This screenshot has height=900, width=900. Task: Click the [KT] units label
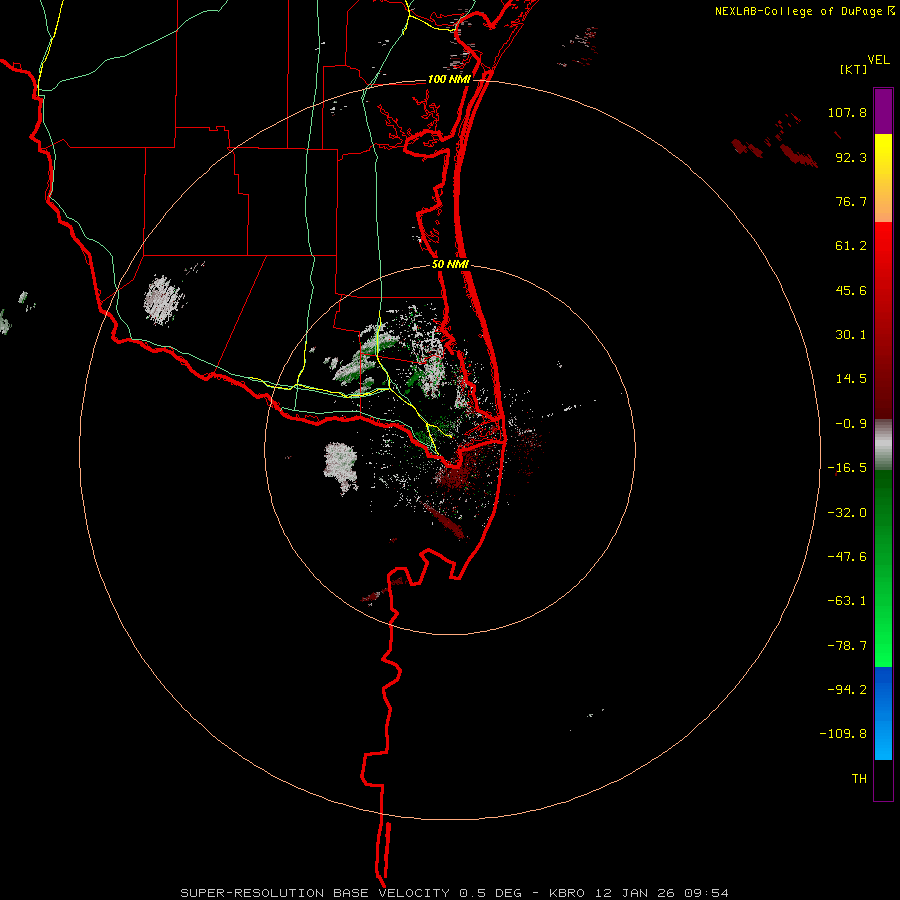pos(854,69)
